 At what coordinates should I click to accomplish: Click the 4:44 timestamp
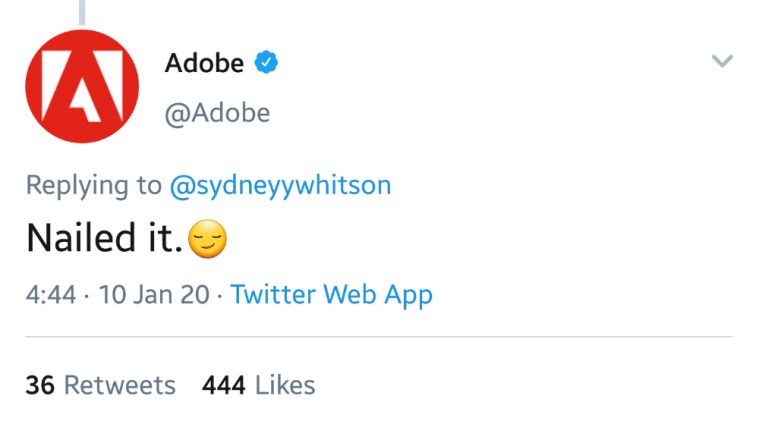click(x=51, y=295)
